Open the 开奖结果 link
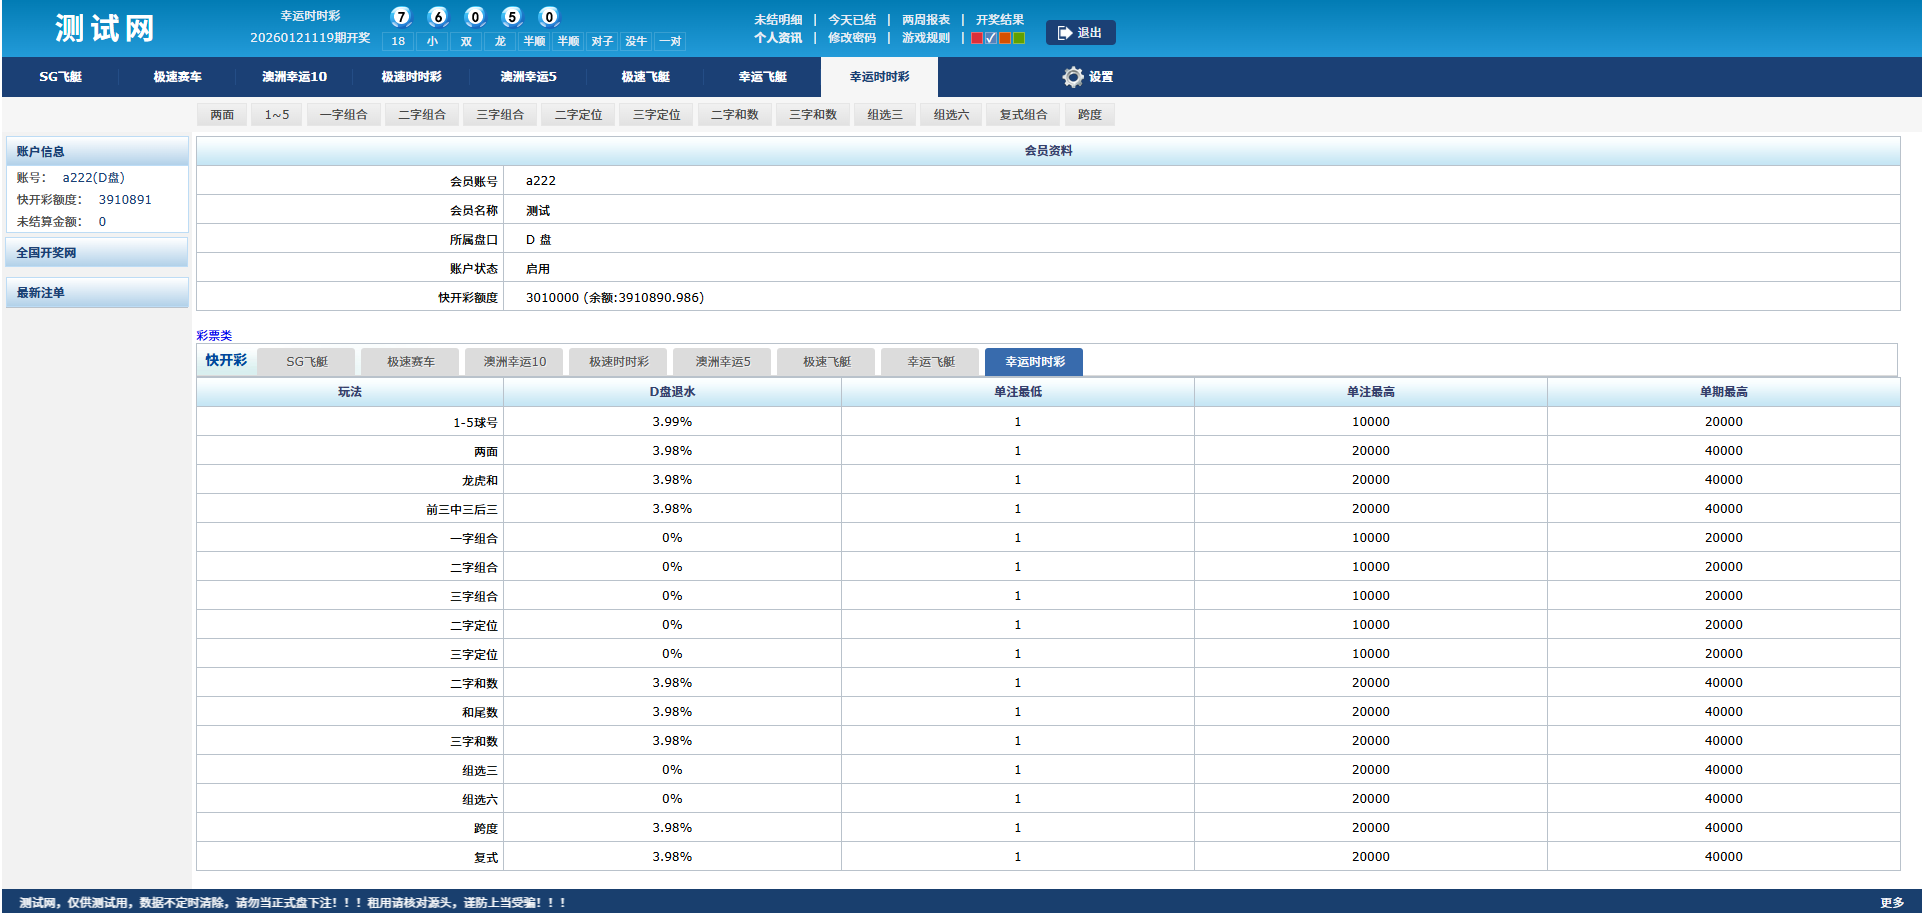This screenshot has height=913, width=1922. [x=999, y=20]
